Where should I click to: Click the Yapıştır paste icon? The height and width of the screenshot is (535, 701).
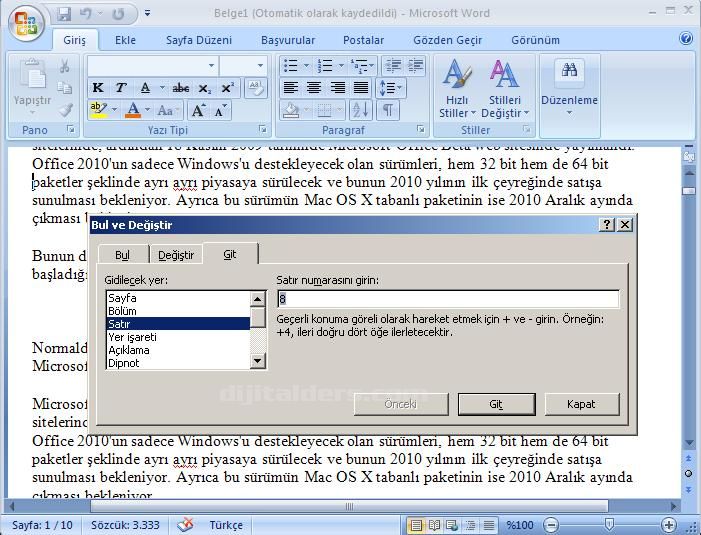[32, 74]
